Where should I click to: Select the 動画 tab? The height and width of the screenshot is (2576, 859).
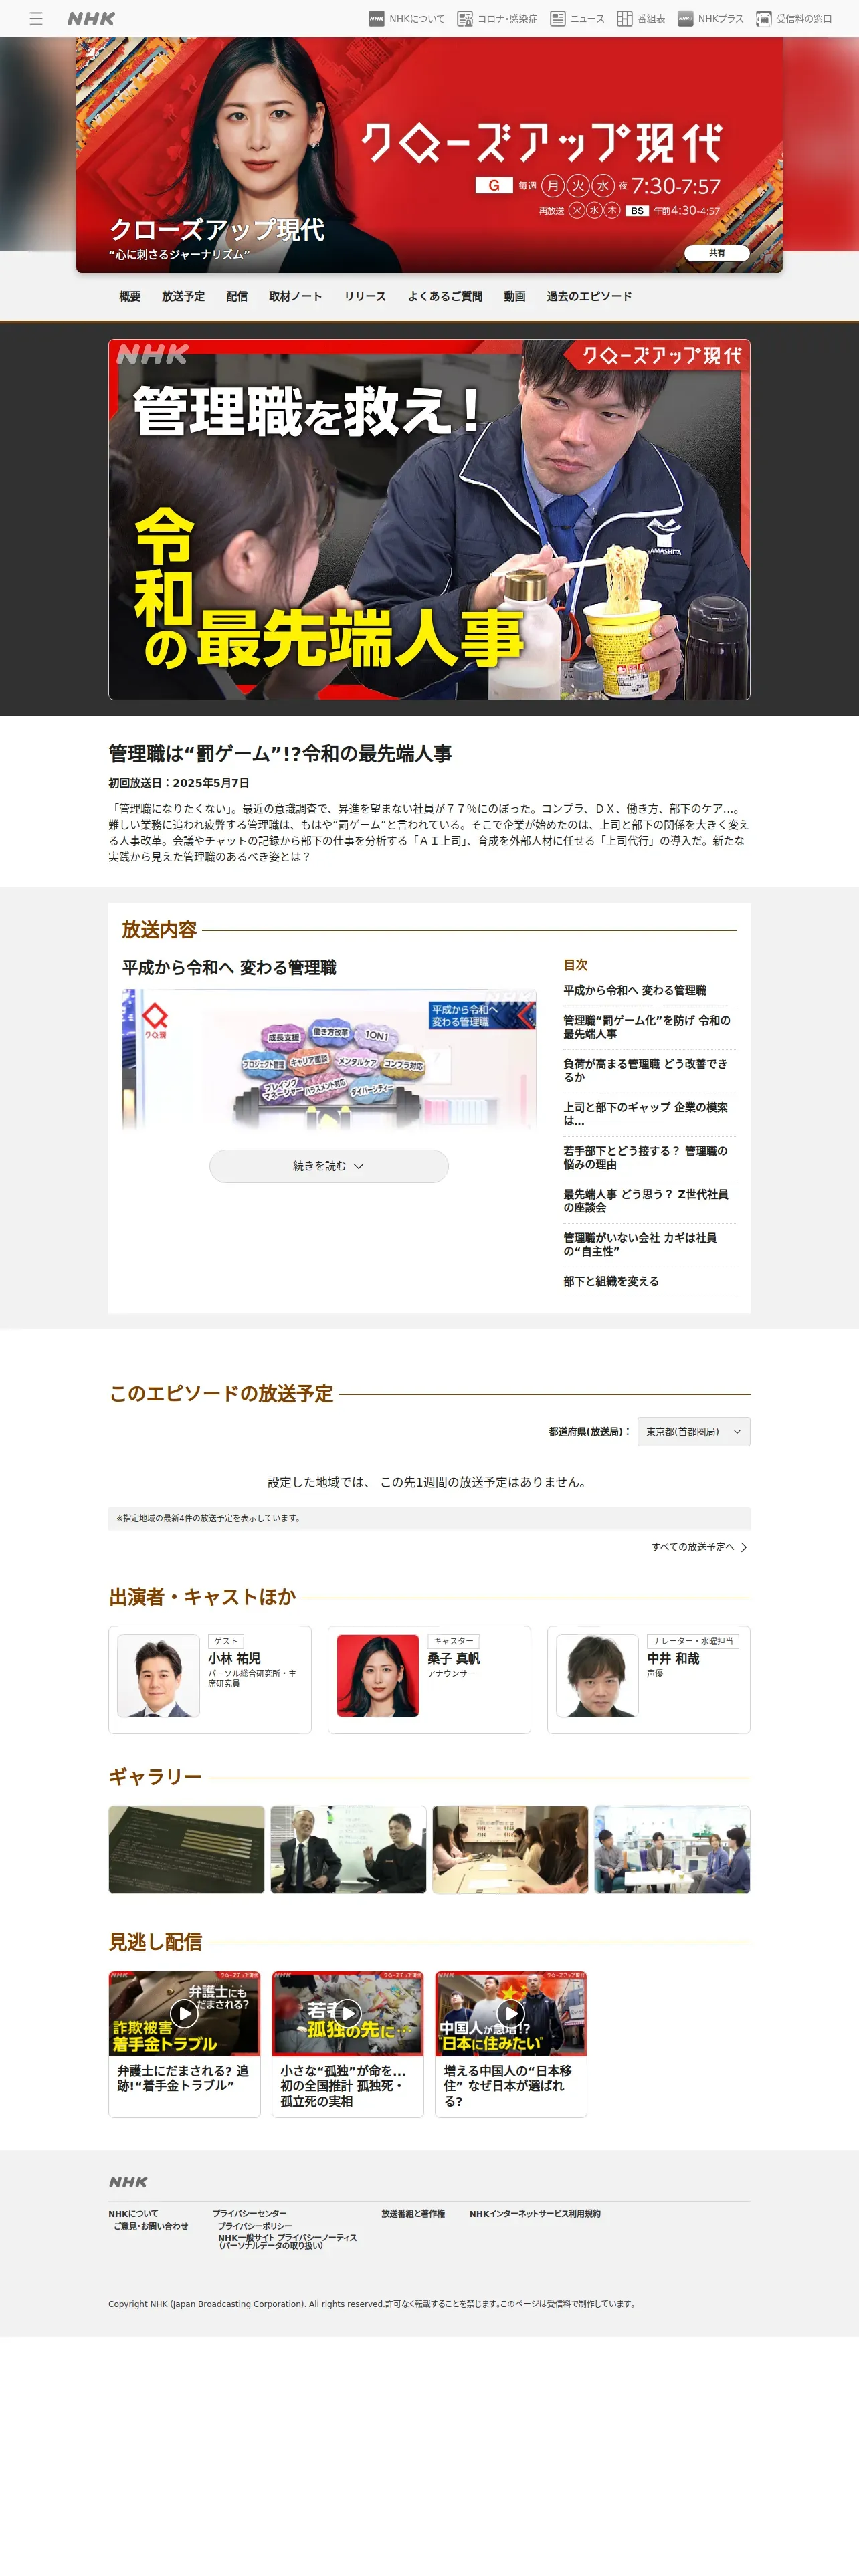[x=514, y=296]
